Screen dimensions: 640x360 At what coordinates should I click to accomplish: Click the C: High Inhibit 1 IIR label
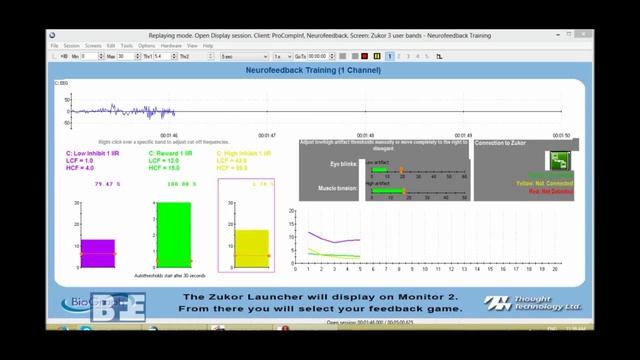244,153
